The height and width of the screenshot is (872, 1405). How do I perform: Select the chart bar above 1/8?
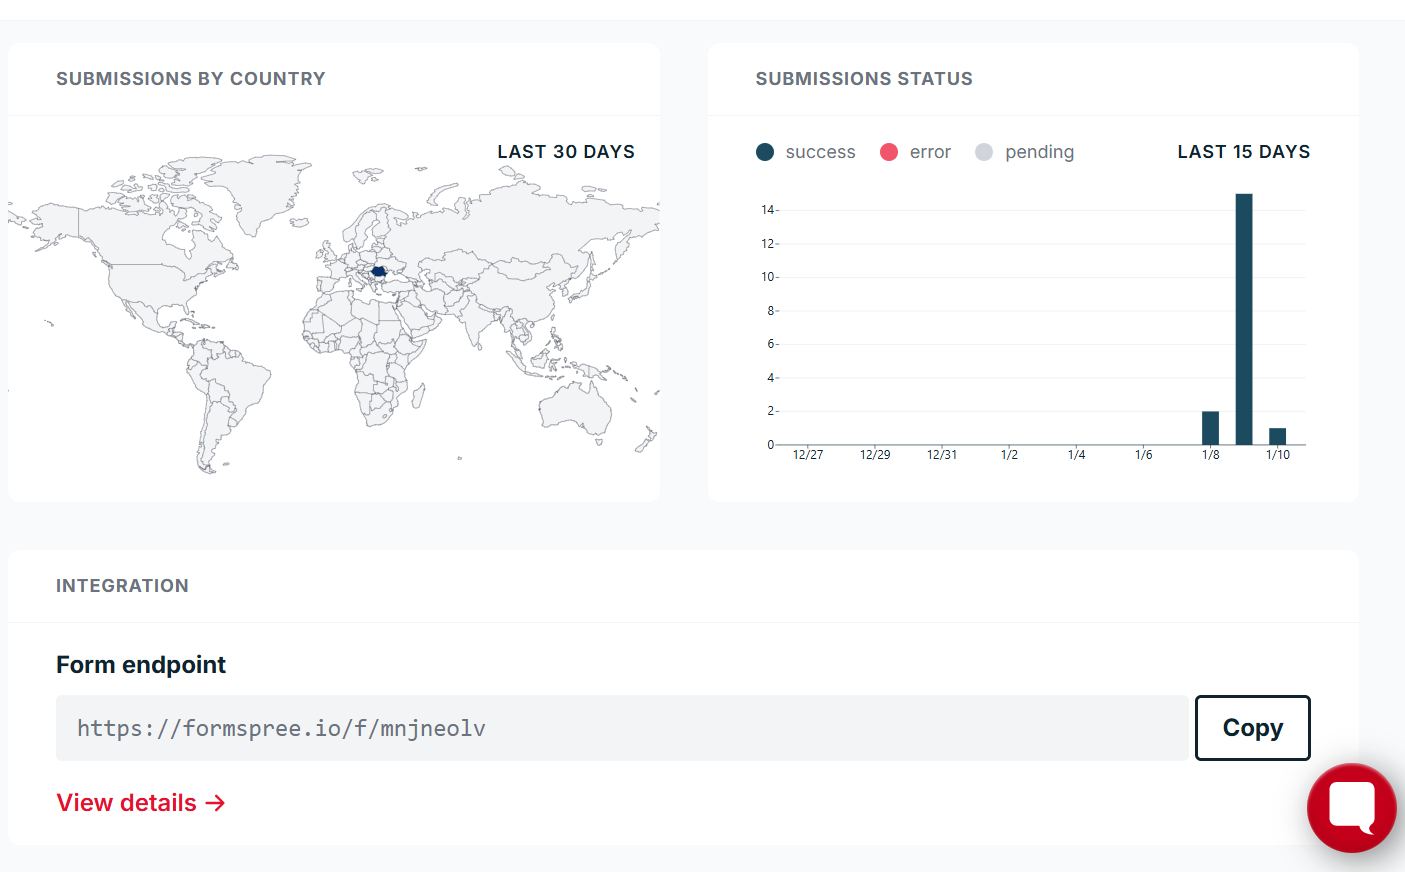(1210, 428)
